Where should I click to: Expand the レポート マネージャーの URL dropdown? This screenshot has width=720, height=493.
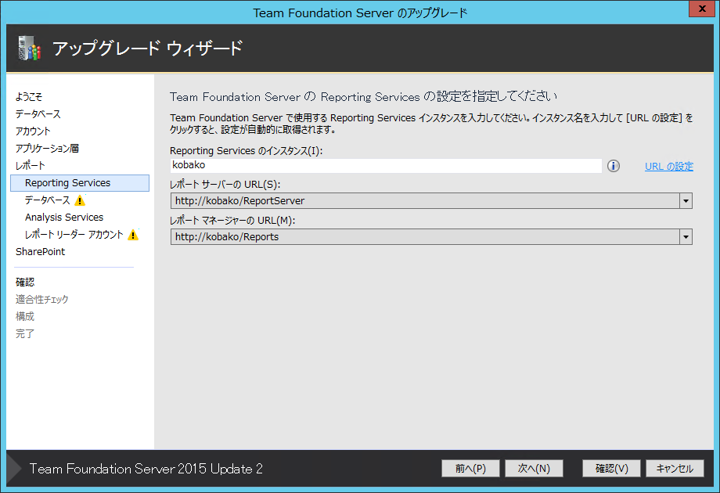[685, 237]
